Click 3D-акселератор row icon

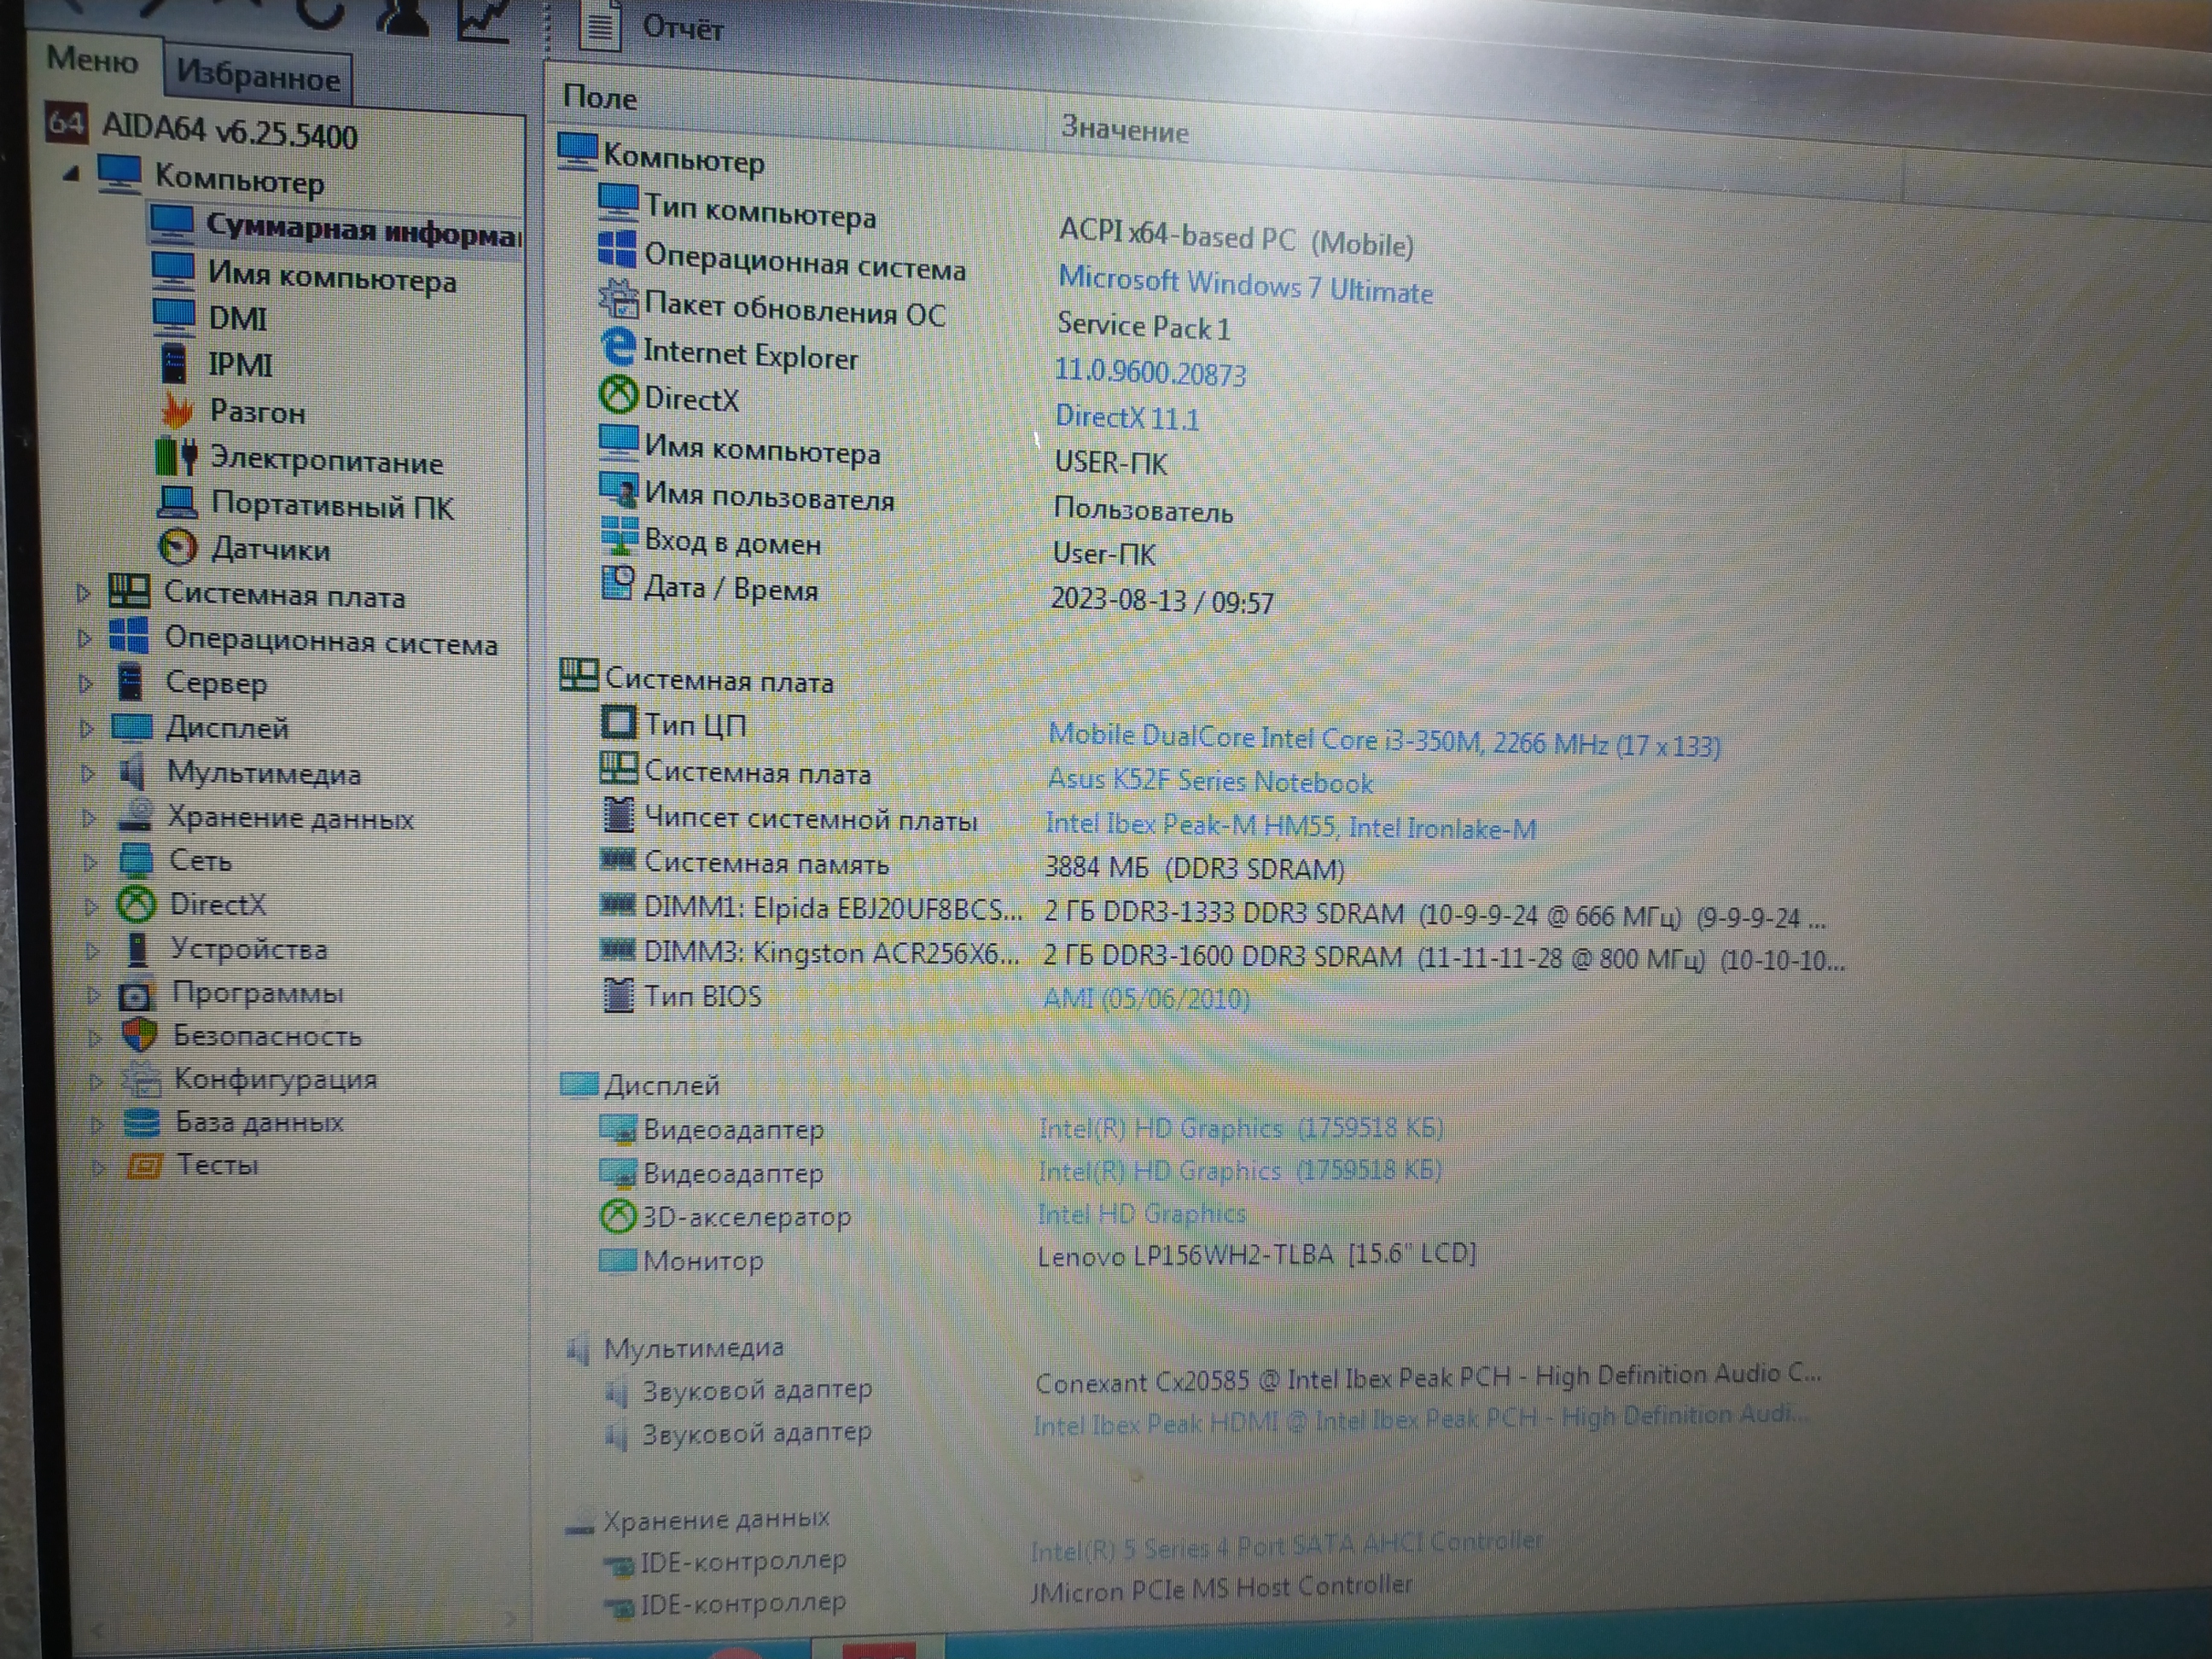[618, 1216]
